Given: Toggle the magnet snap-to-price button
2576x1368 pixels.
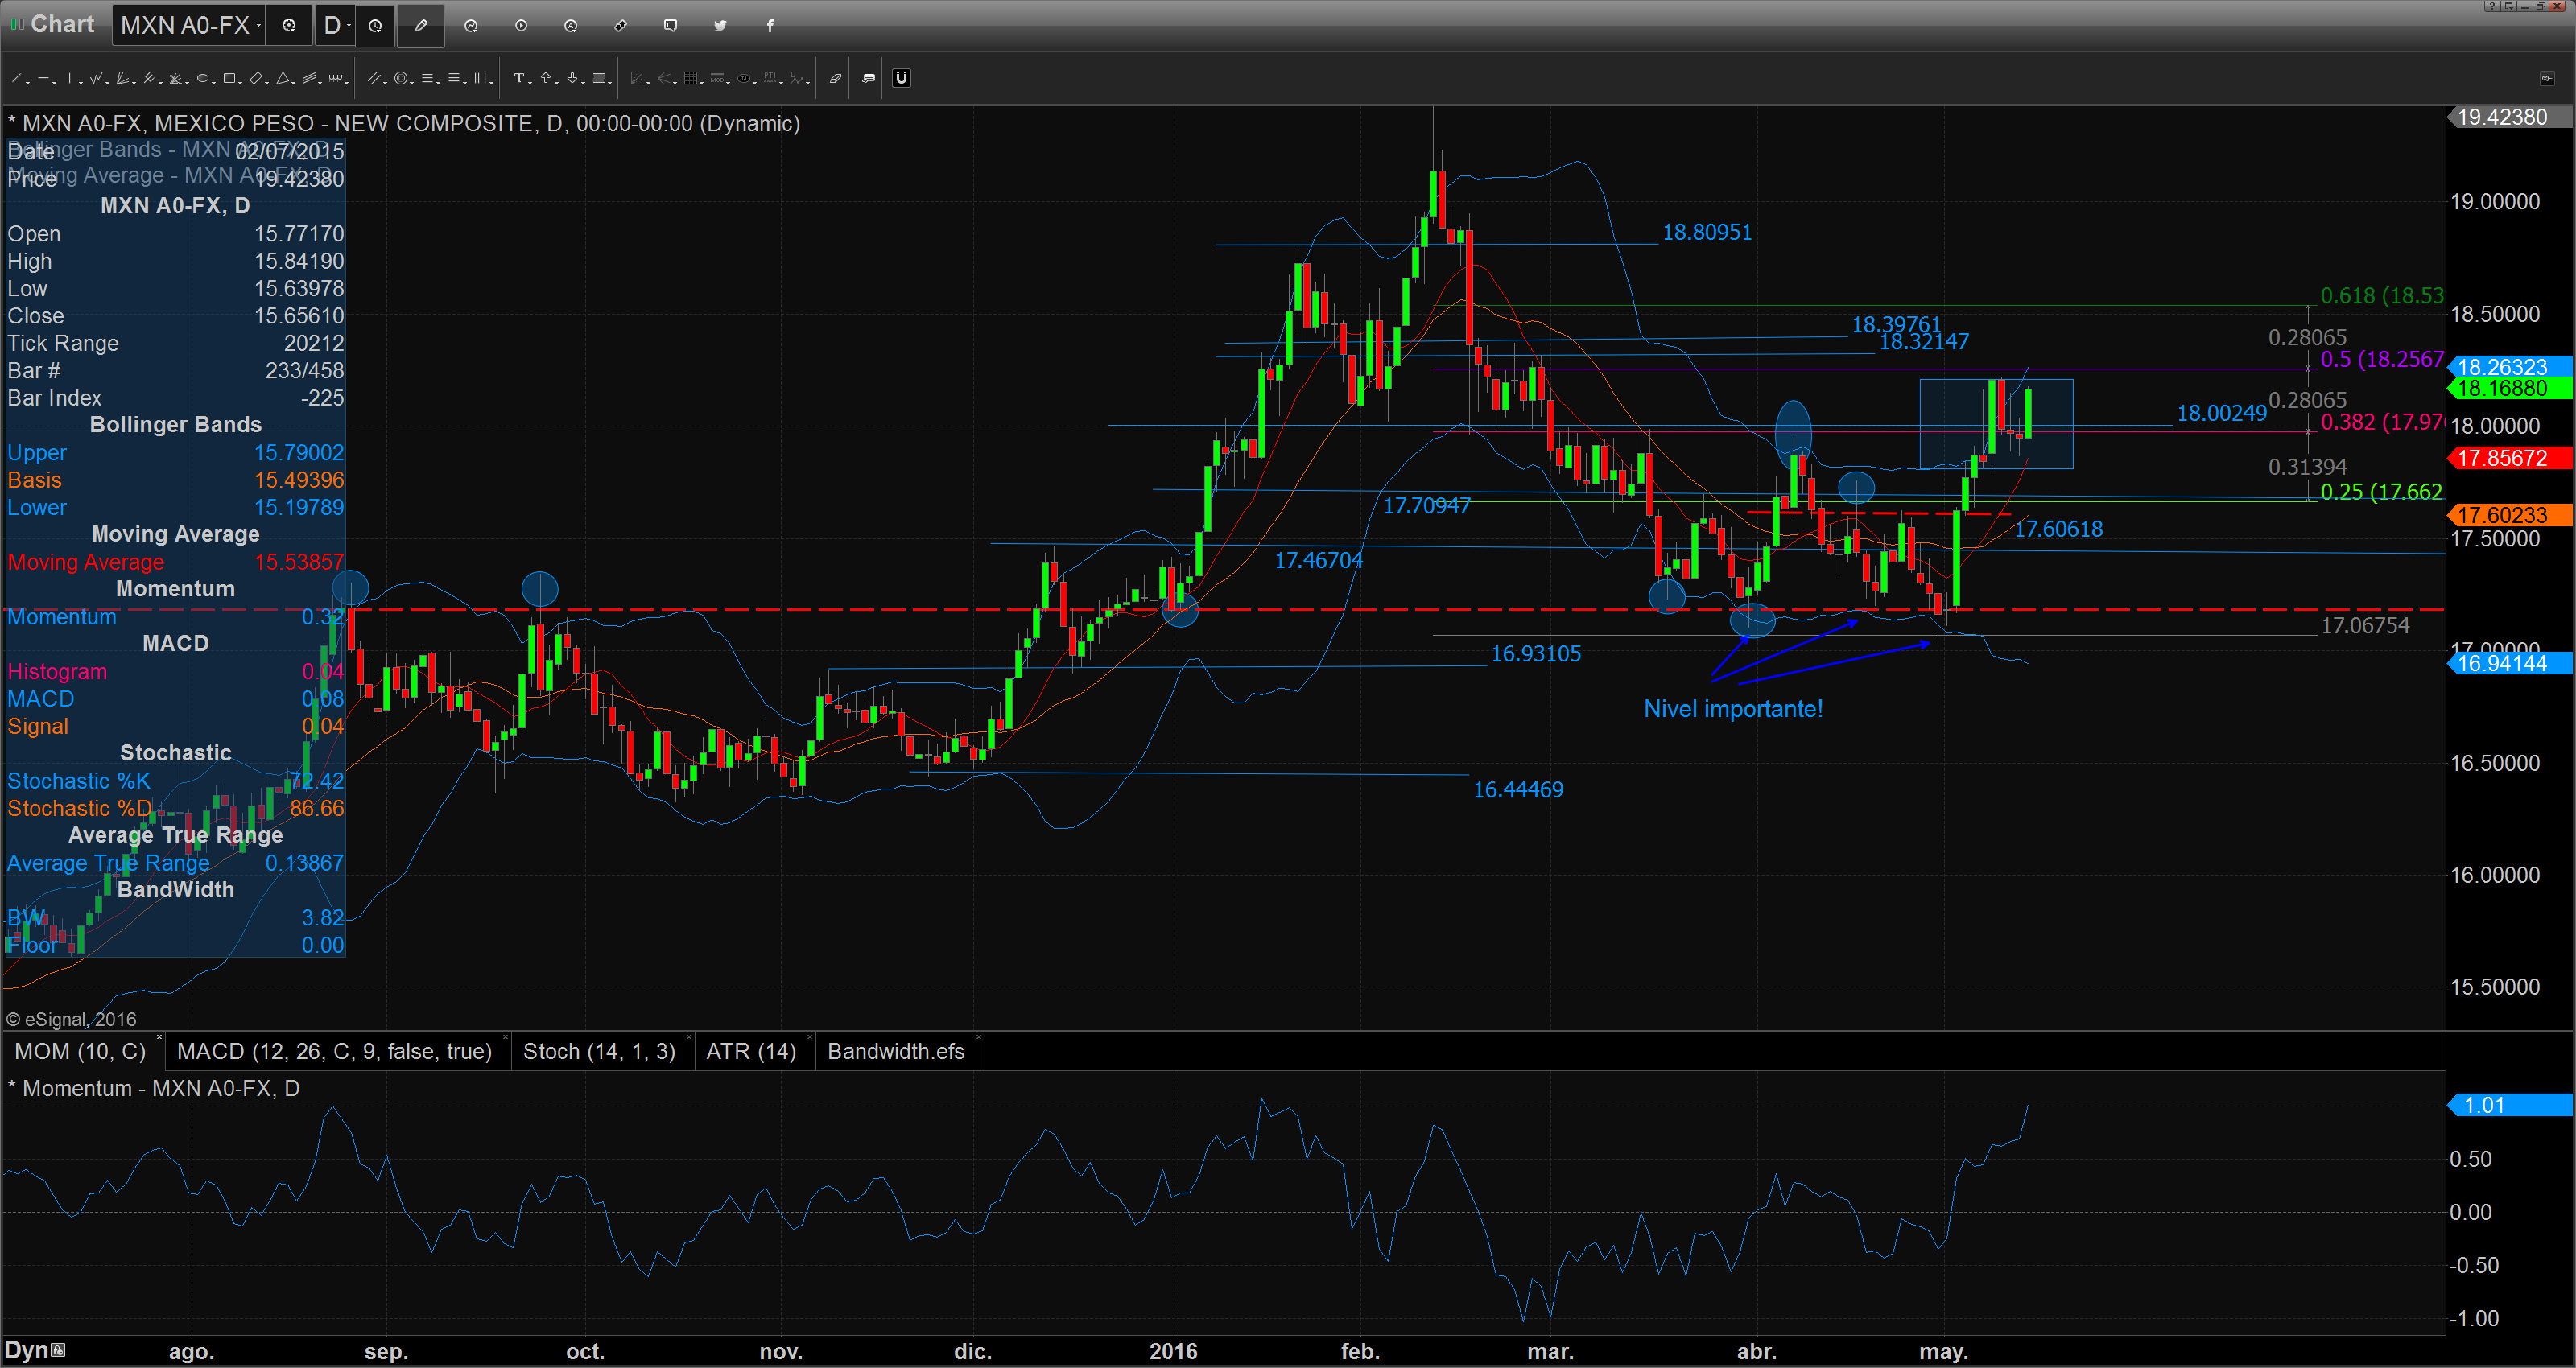Looking at the screenshot, I should click(902, 78).
